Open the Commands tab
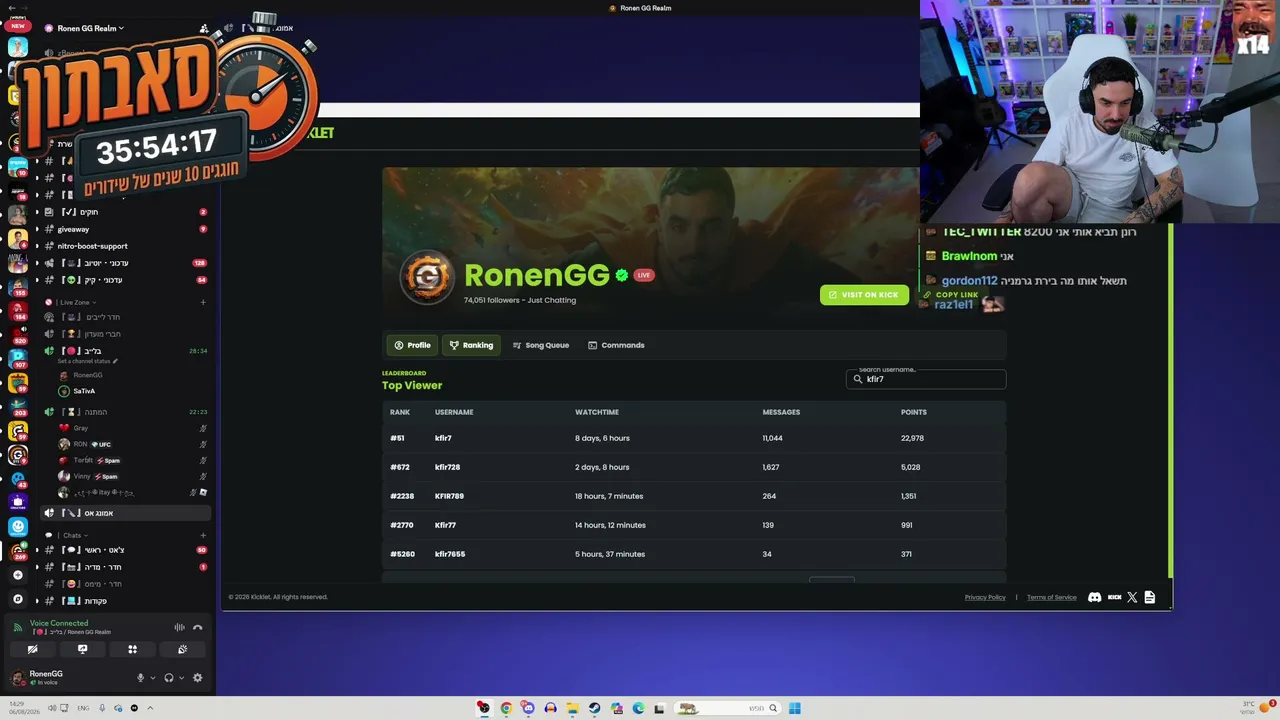Viewport: 1280px width, 720px height. [x=616, y=345]
